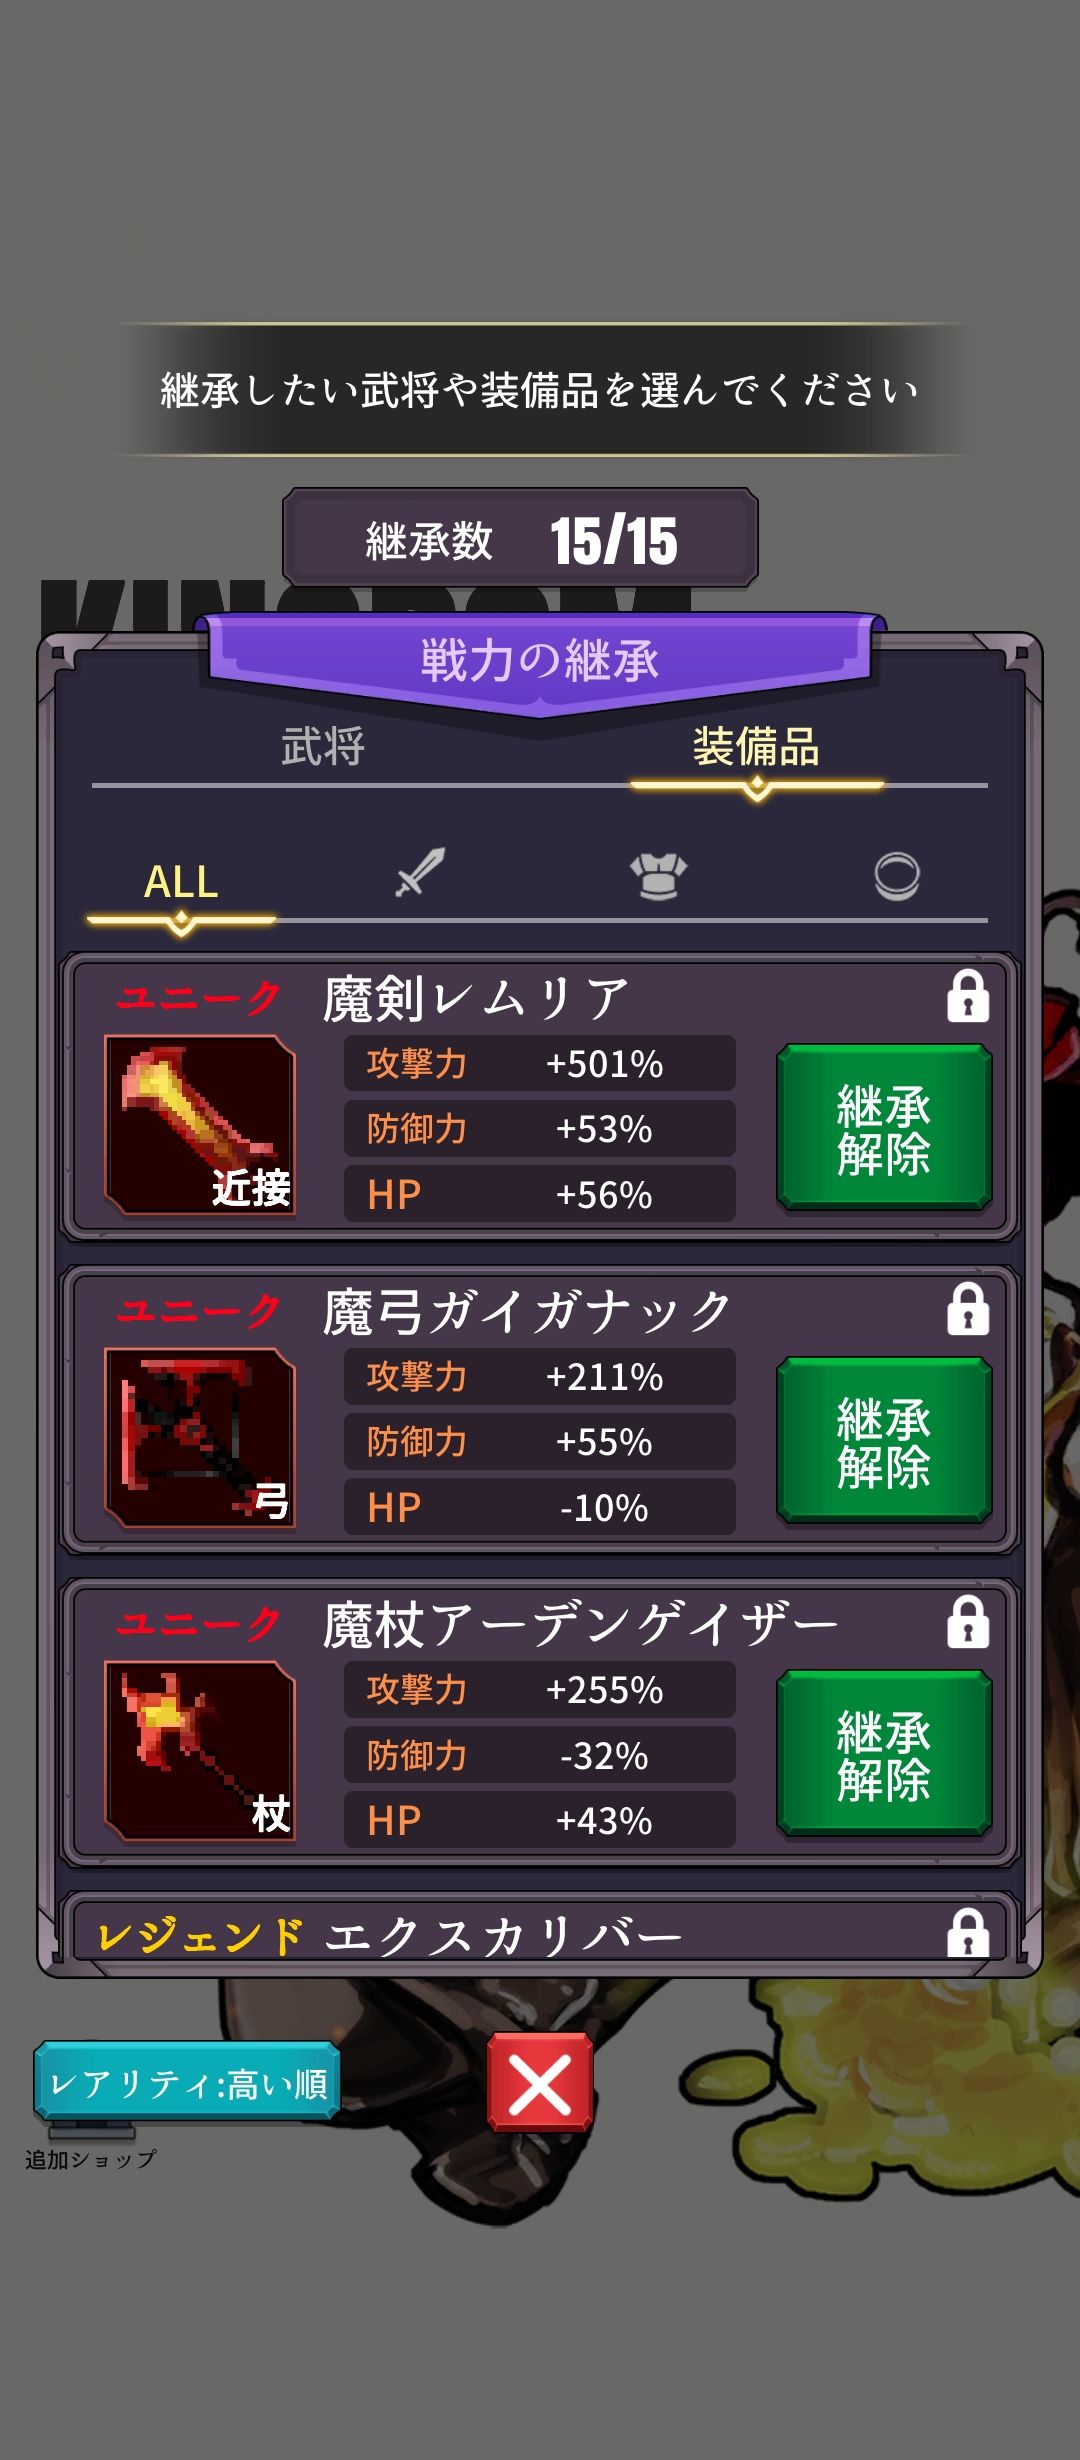Select the ALL equipment filter tab
Image resolution: width=1080 pixels, height=2460 pixels.
(181, 882)
